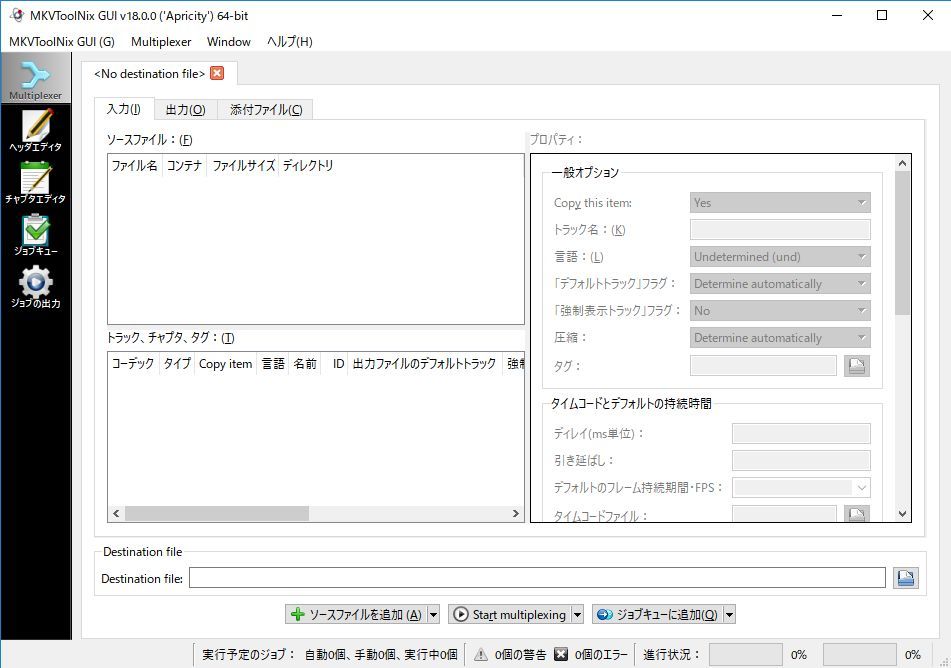Click the コンテナ column header
Viewport: 951px width, 668px height.
tap(184, 166)
